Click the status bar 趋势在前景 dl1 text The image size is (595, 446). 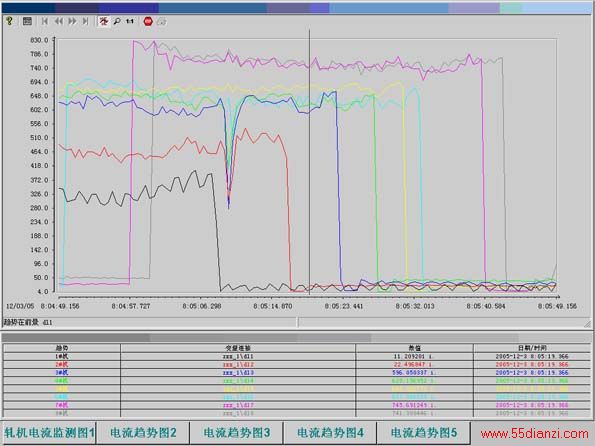[x=28, y=322]
